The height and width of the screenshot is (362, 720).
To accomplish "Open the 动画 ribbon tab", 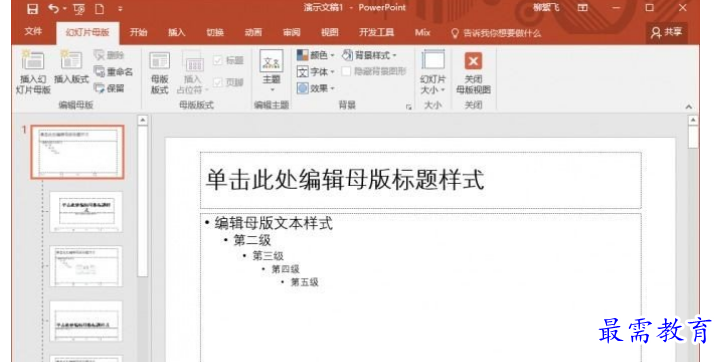I will [253, 32].
